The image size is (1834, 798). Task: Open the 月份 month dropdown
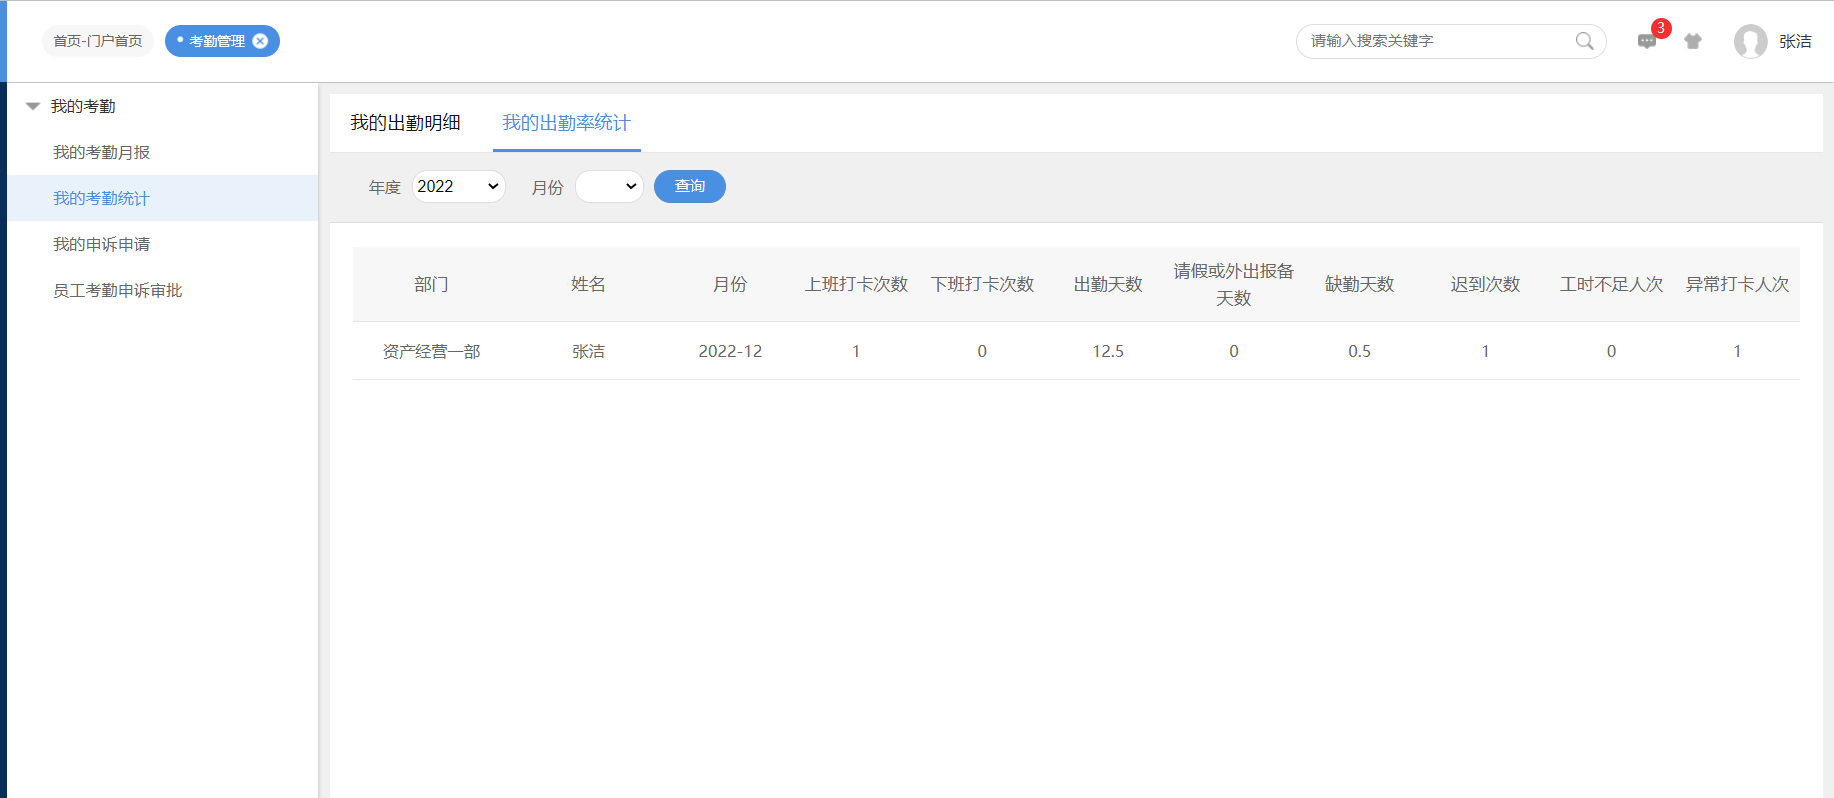click(608, 187)
